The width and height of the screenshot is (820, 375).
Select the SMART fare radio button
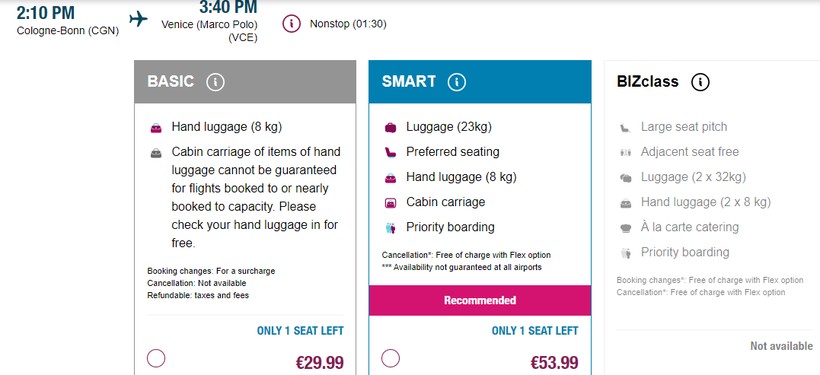click(x=390, y=359)
